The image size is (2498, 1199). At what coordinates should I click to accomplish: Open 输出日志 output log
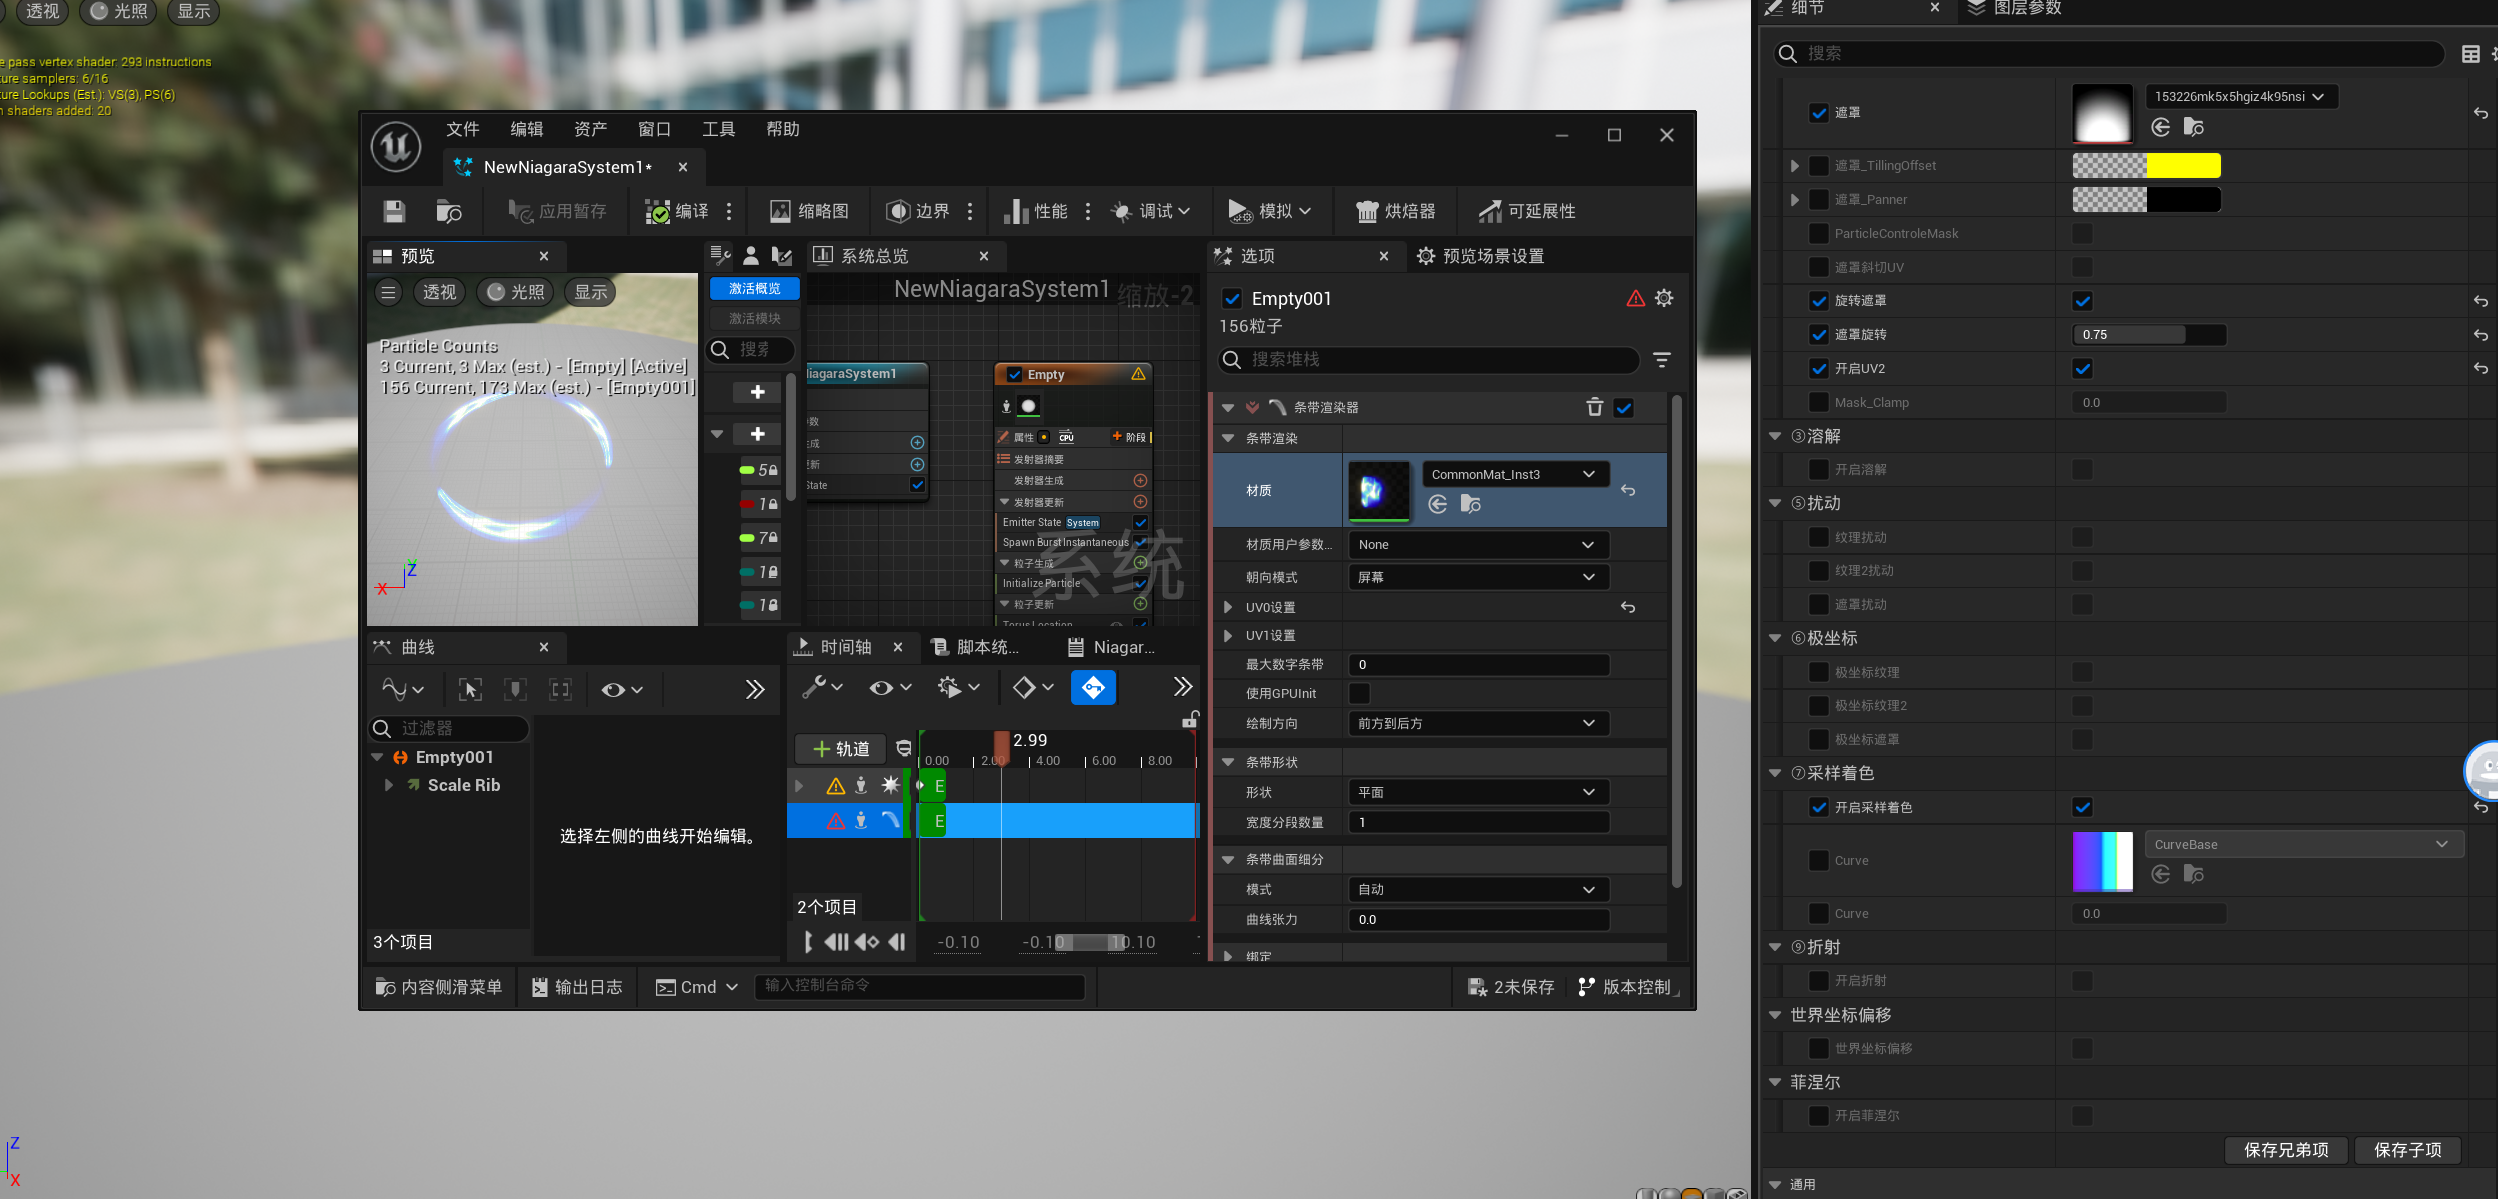coord(577,987)
